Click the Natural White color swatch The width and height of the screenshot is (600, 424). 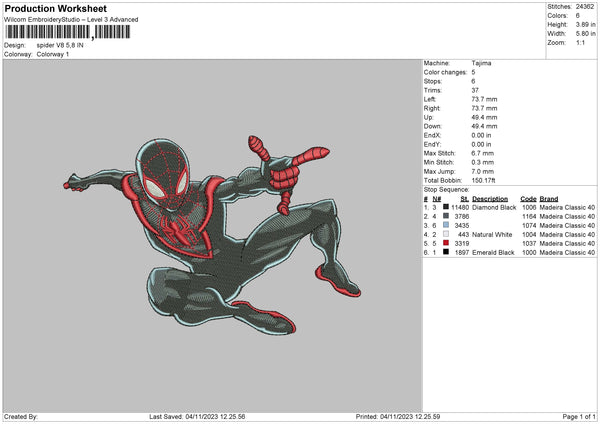[445, 234]
